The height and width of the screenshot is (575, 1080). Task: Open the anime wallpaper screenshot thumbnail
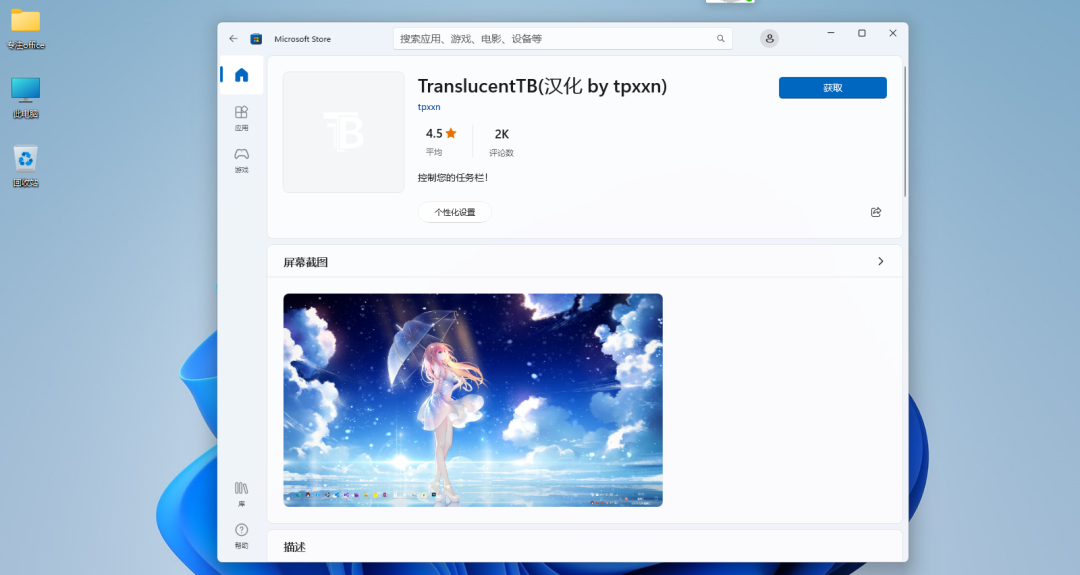click(472, 400)
